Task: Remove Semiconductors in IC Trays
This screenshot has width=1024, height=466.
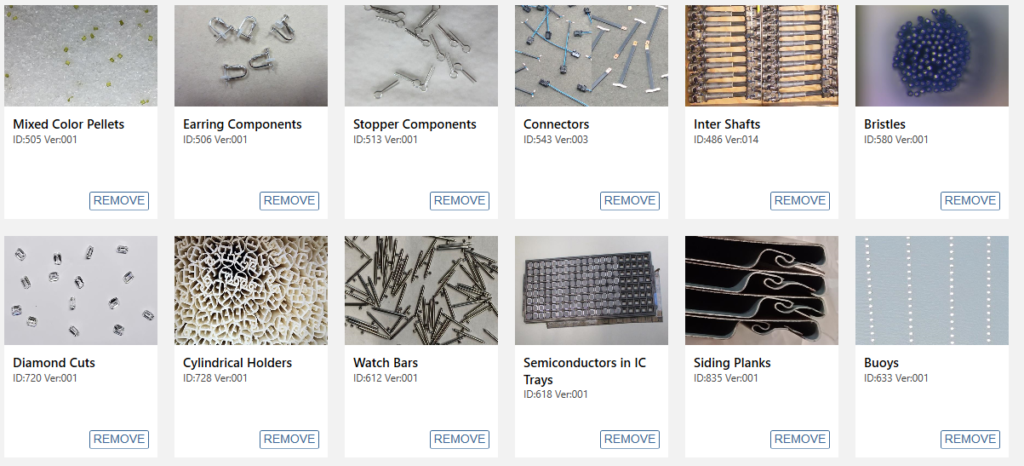Action: click(x=630, y=439)
